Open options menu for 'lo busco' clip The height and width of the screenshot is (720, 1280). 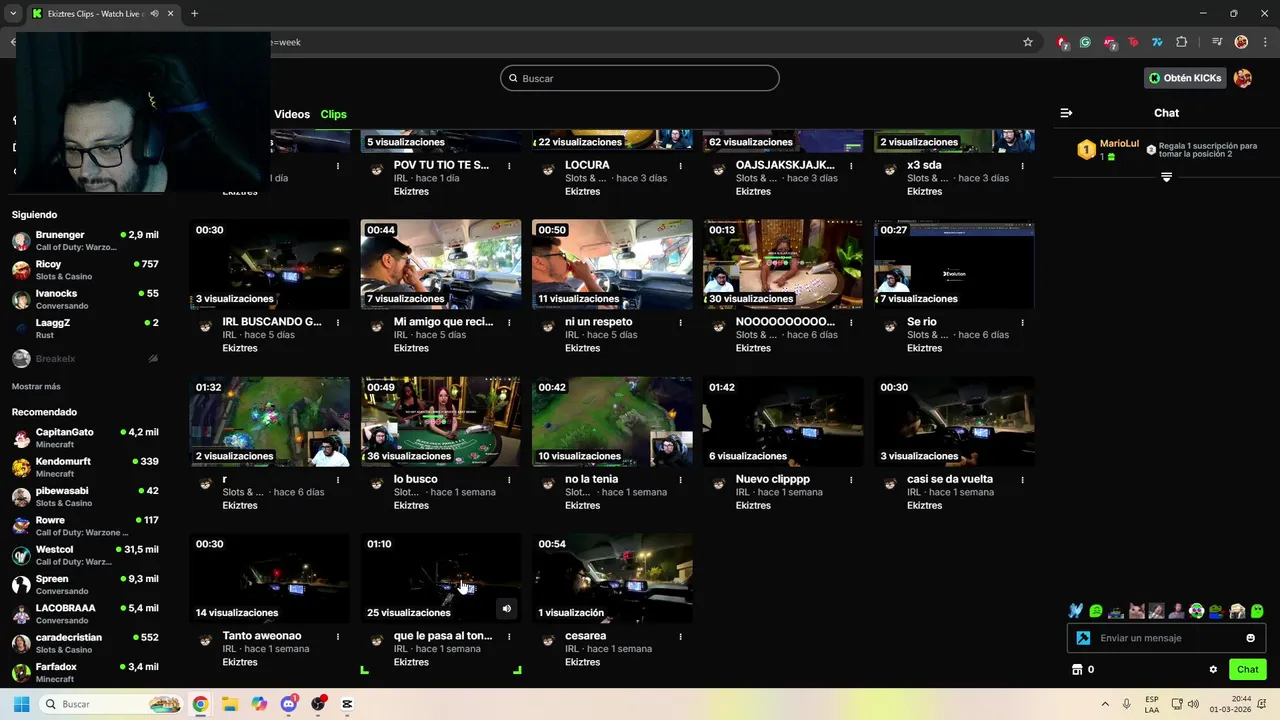pos(510,480)
